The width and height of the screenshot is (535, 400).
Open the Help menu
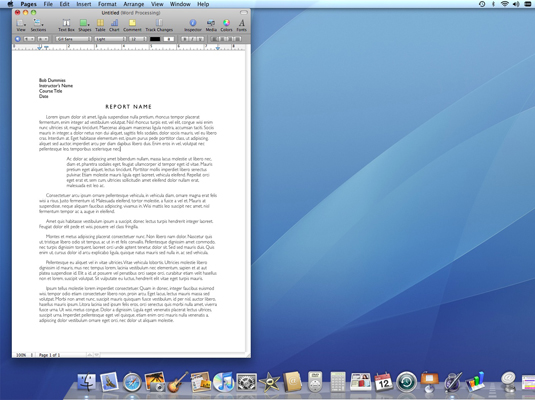pos(203,4)
